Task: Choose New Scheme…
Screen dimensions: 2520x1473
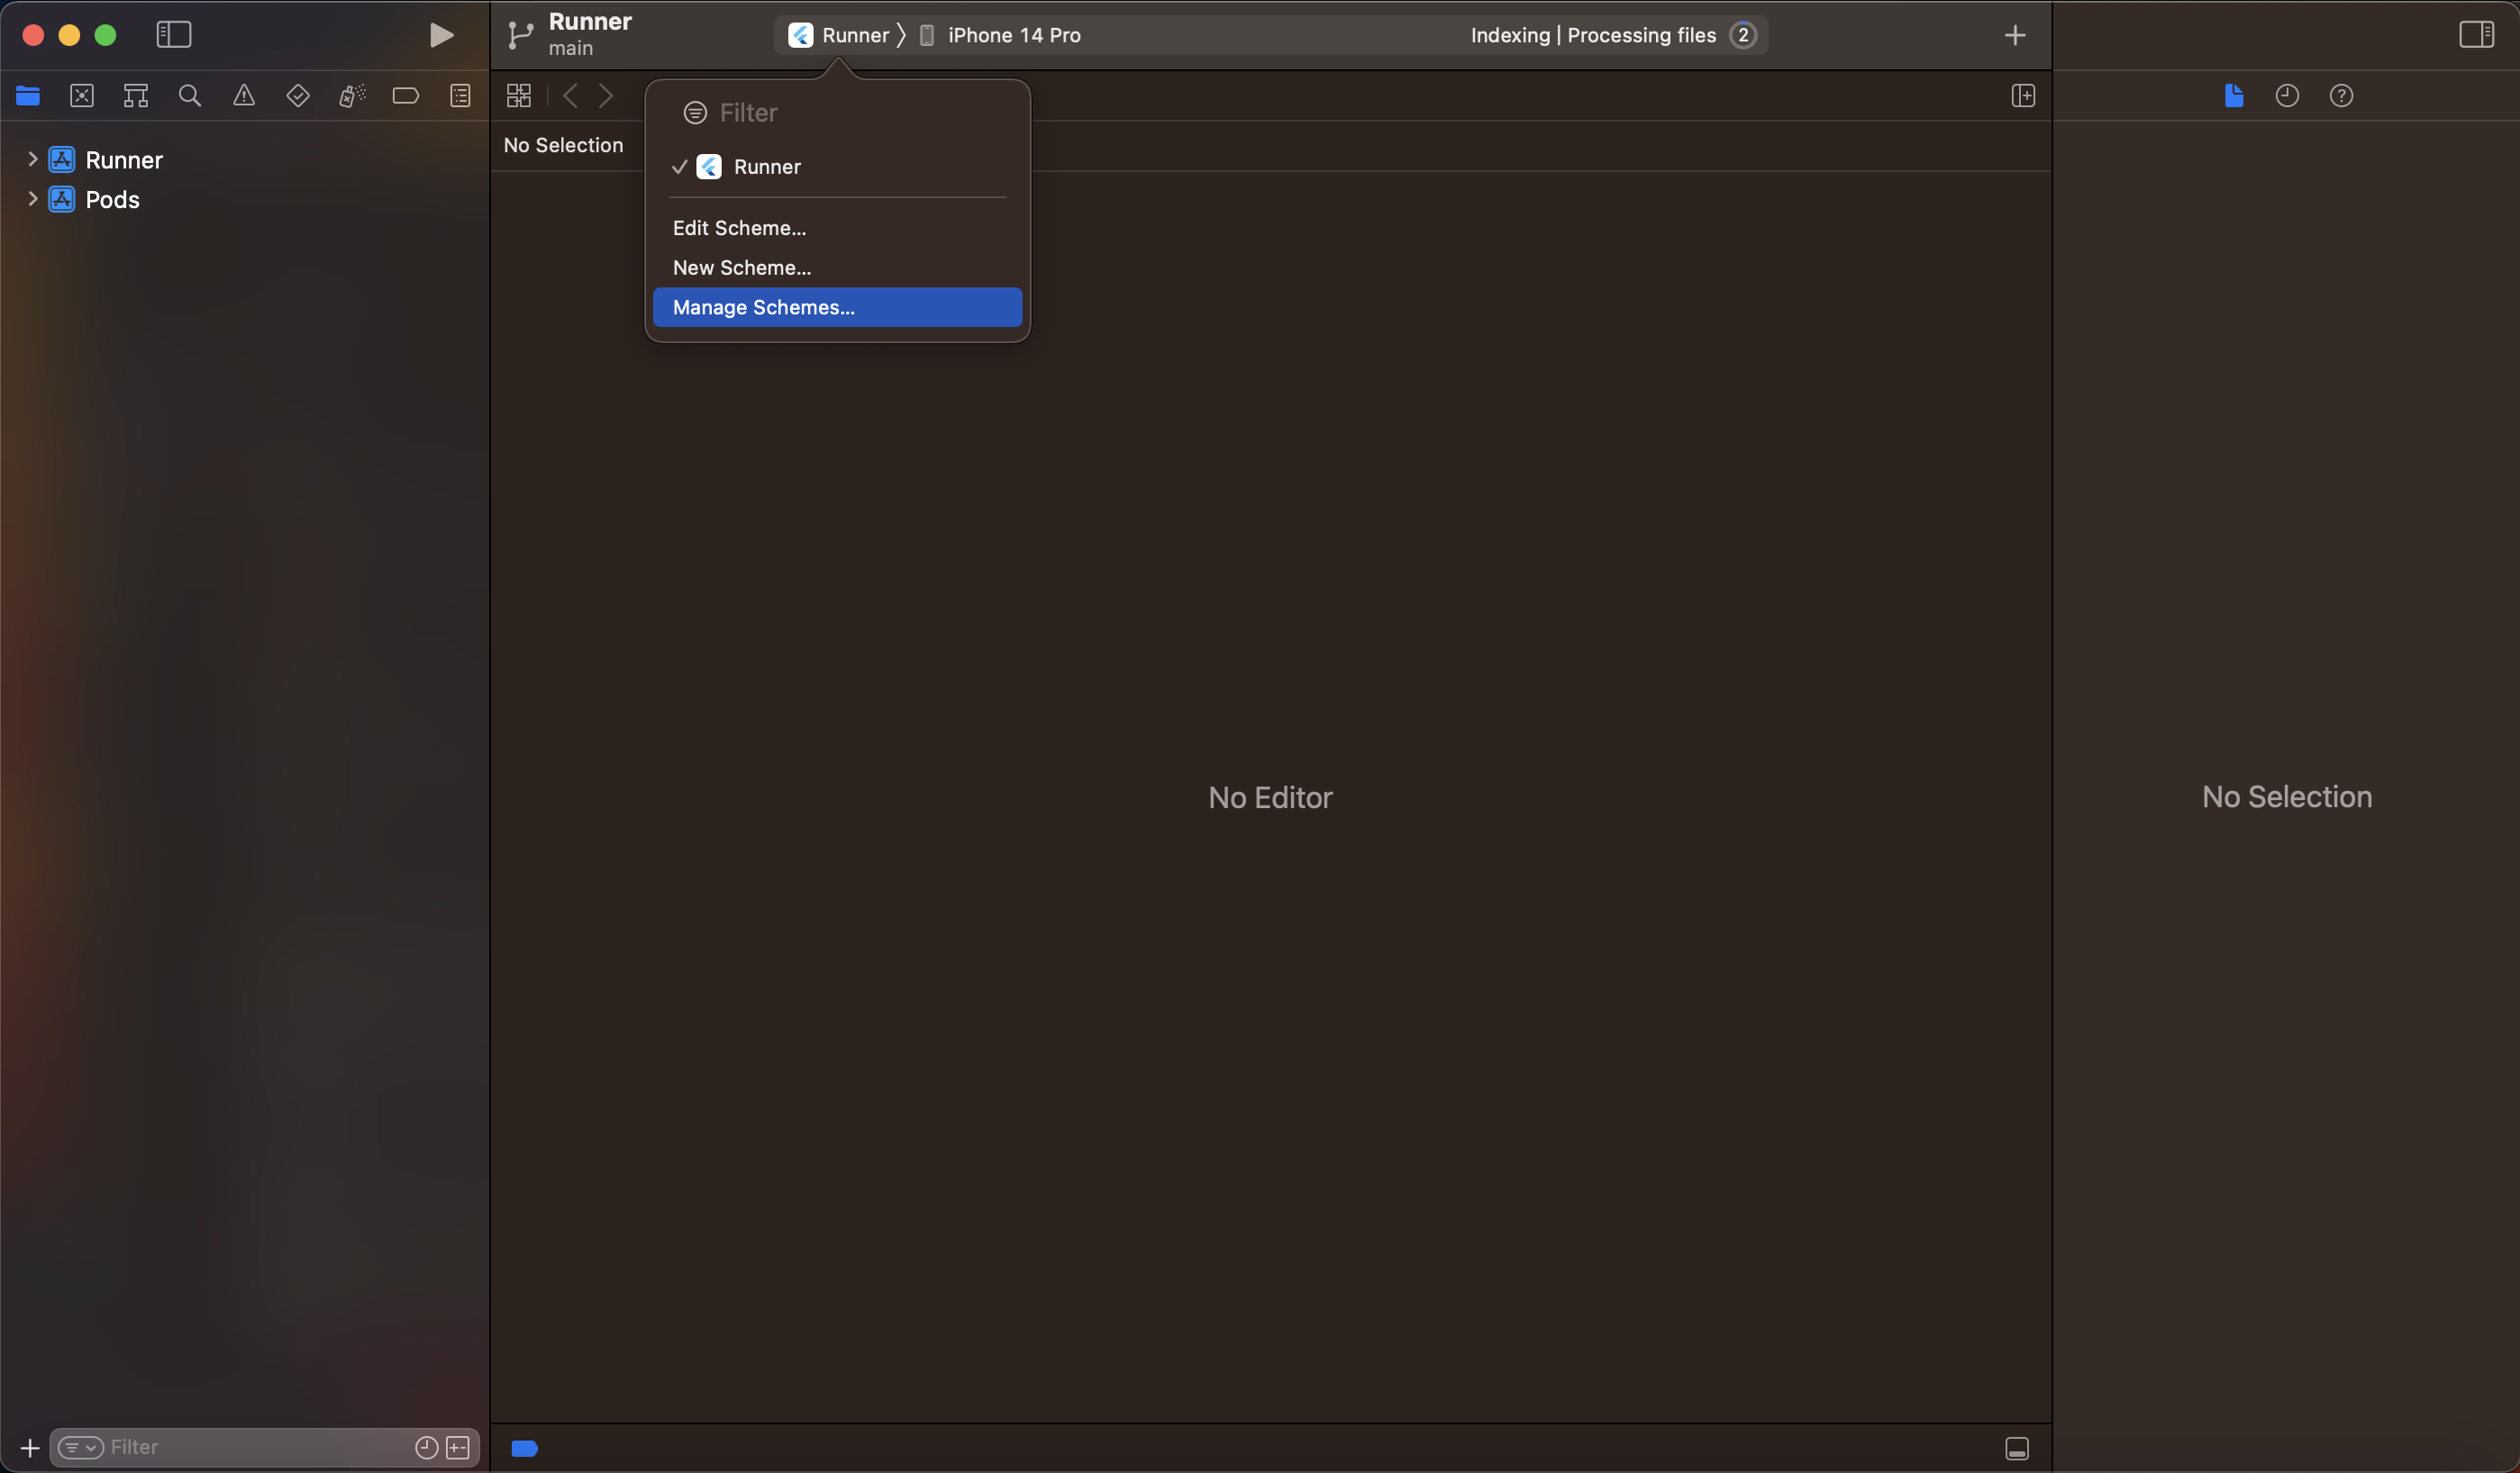Action: (x=838, y=268)
